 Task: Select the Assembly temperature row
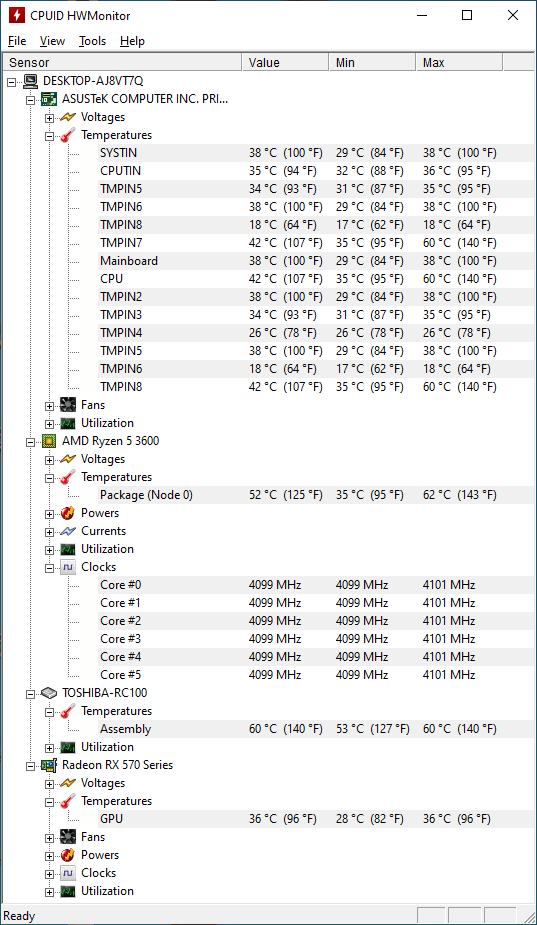click(x=316, y=729)
